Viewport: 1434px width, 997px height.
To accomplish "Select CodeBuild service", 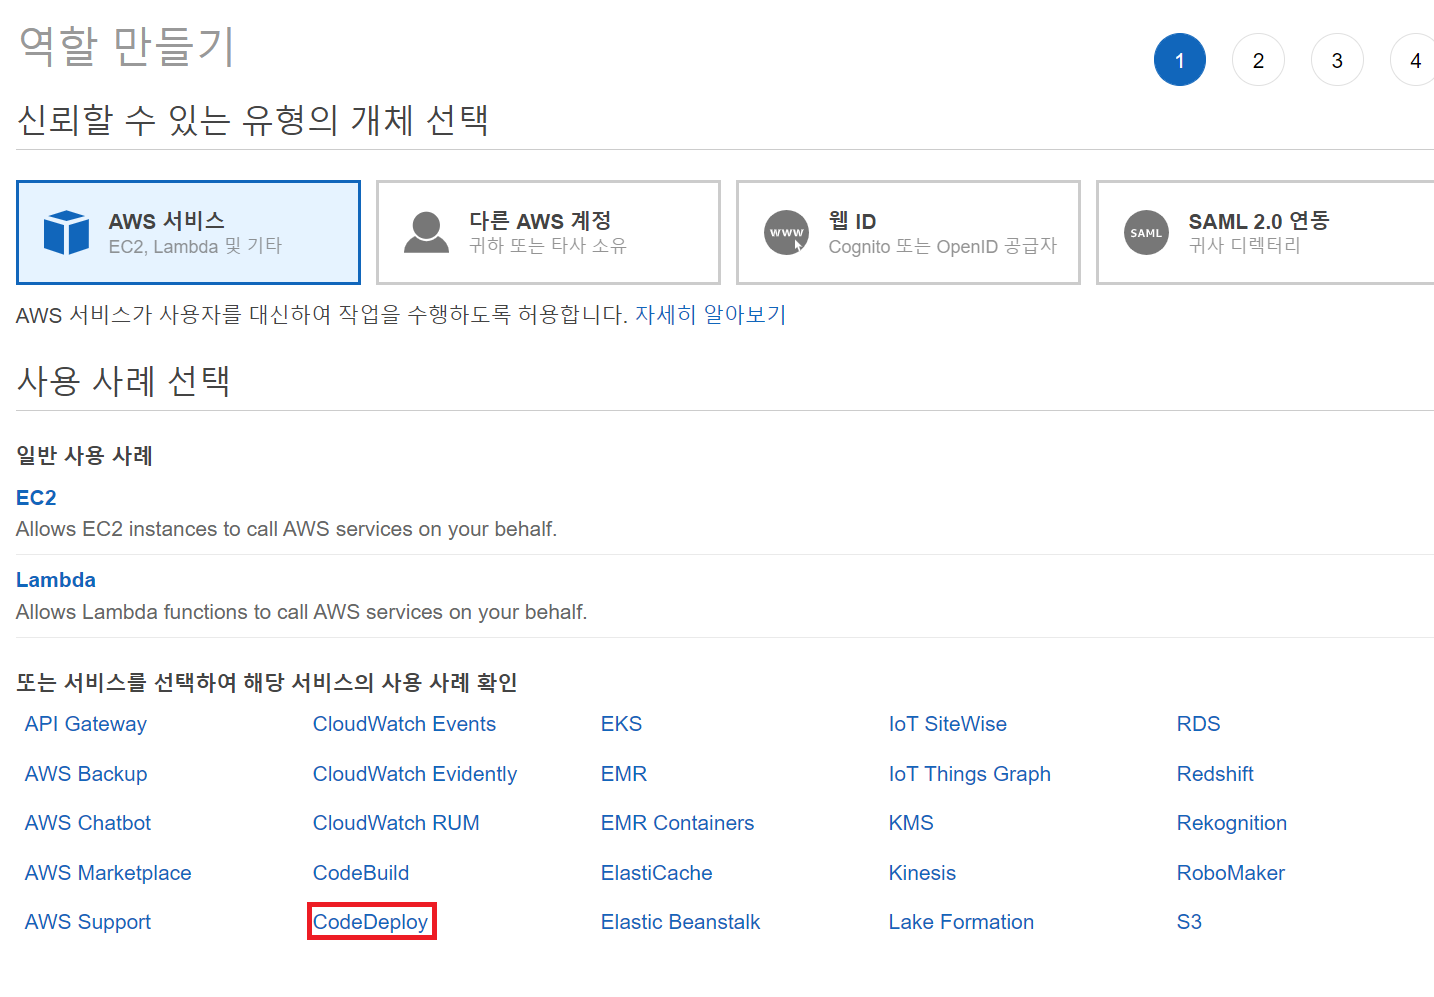I will point(361,873).
